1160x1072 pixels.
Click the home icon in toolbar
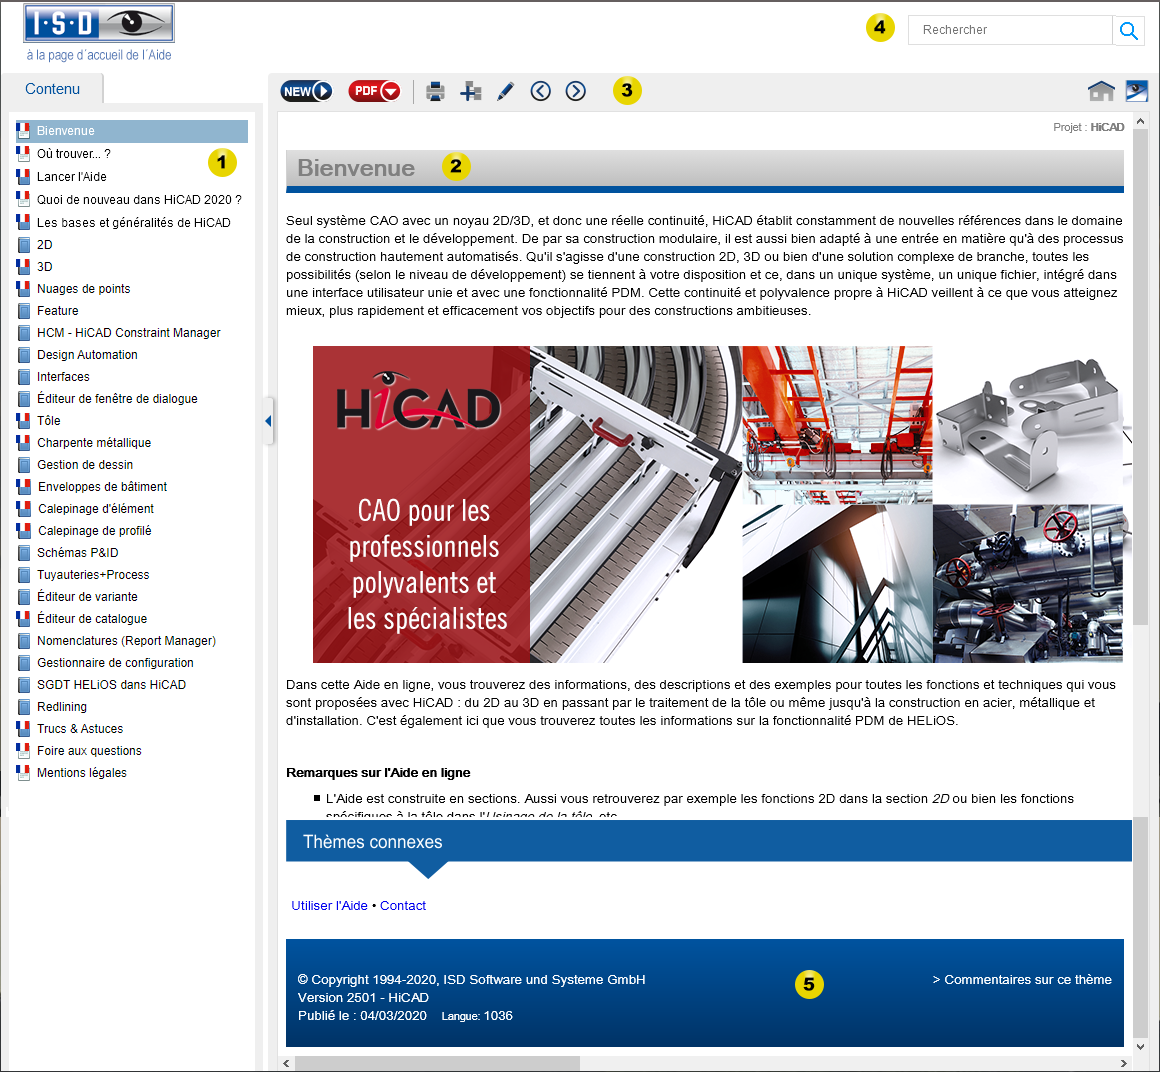[1101, 91]
